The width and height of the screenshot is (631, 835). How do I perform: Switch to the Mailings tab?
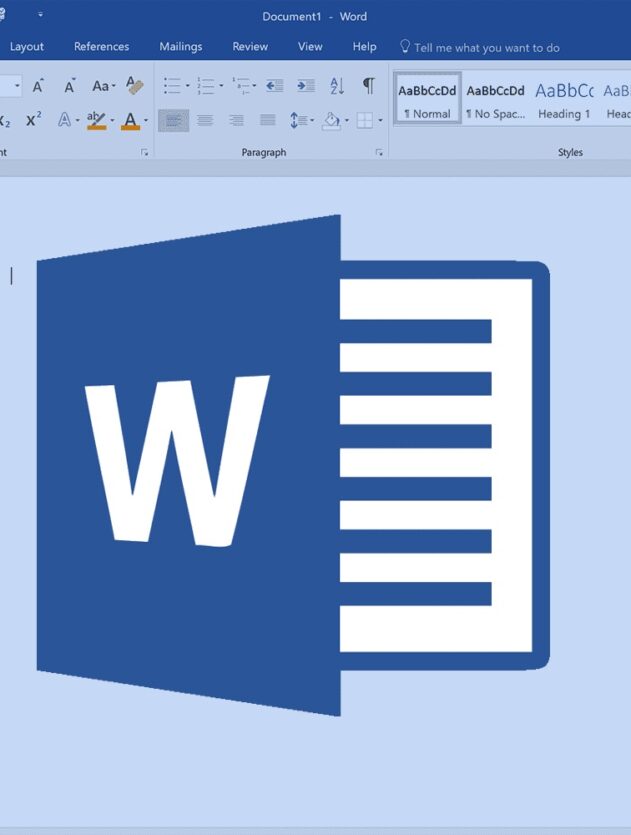(x=181, y=47)
